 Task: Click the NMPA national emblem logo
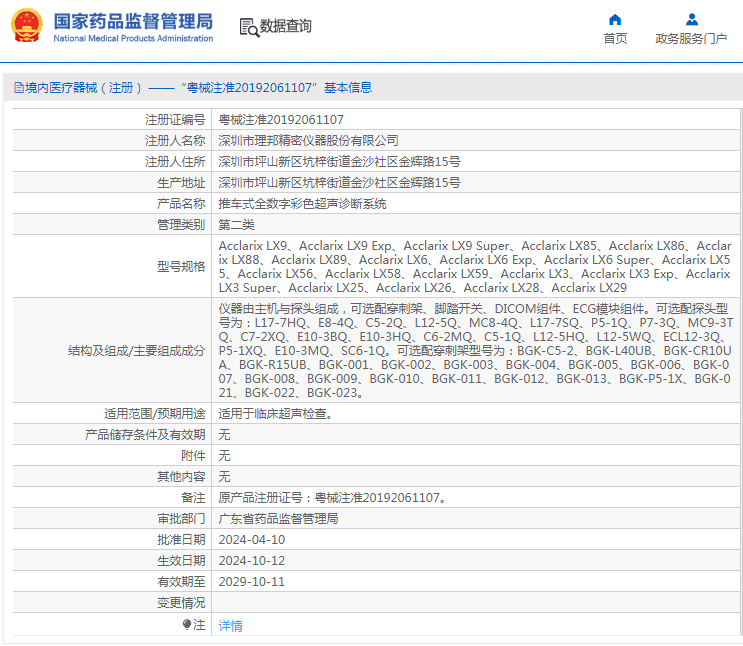coord(27,26)
